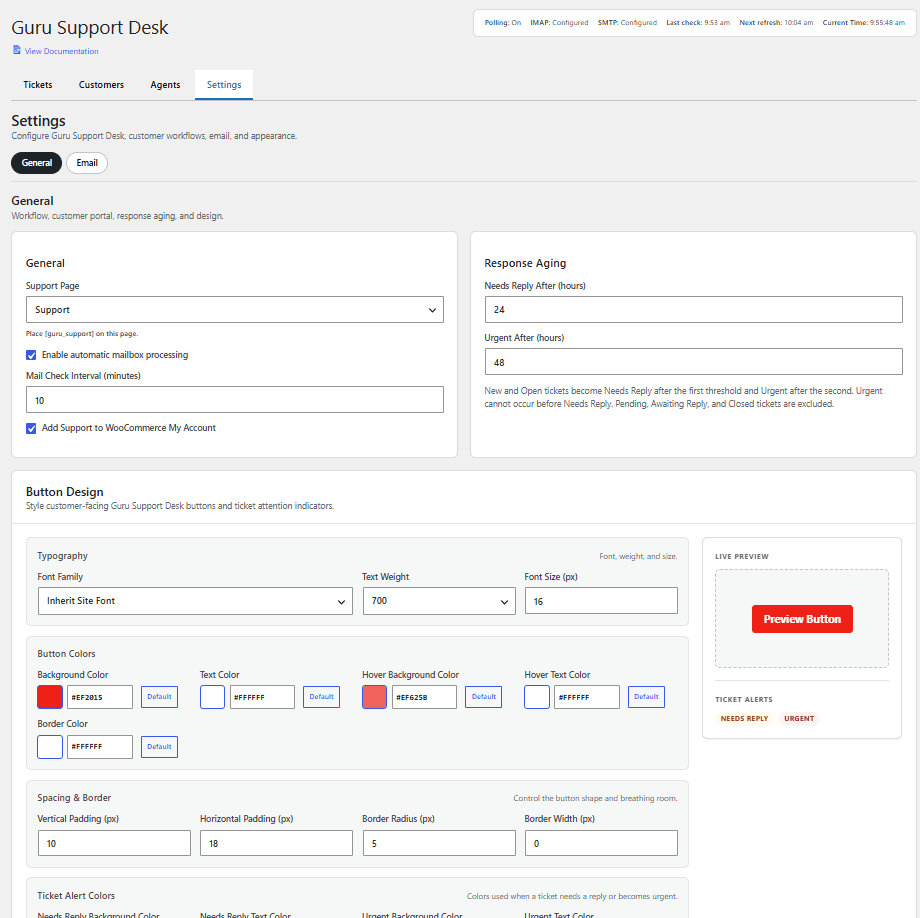
Task: Click the Mail Check Interval field
Action: pos(235,400)
